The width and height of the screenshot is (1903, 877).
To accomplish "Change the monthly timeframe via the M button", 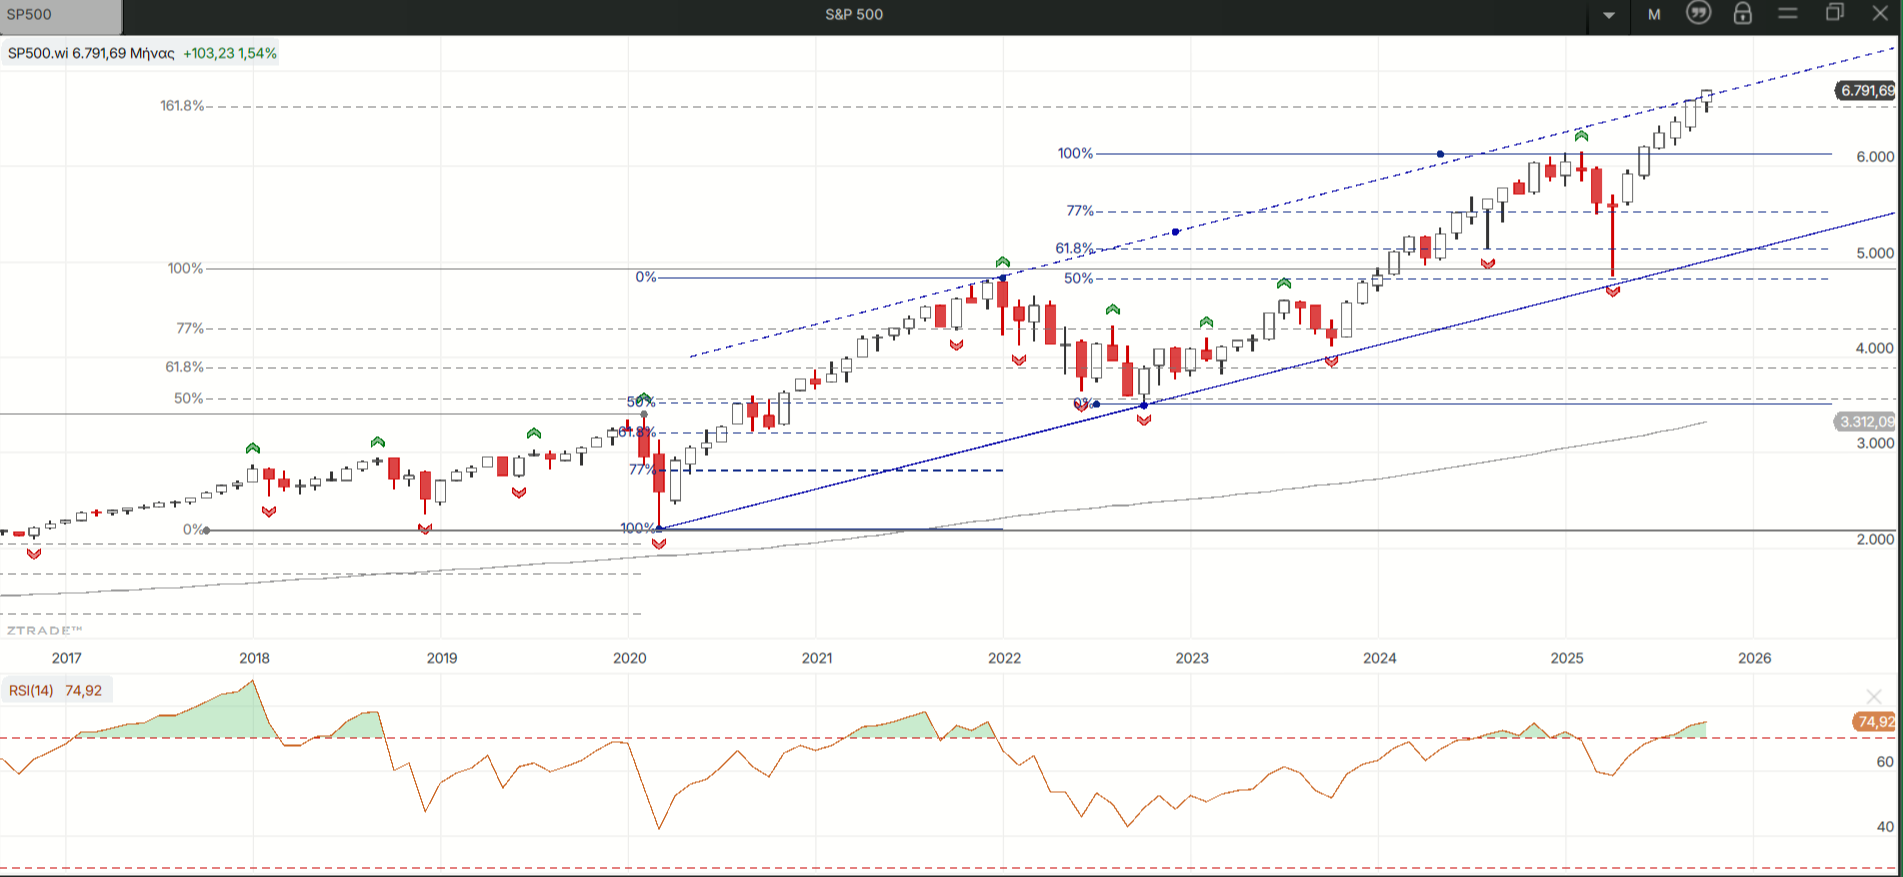I will tap(1654, 15).
